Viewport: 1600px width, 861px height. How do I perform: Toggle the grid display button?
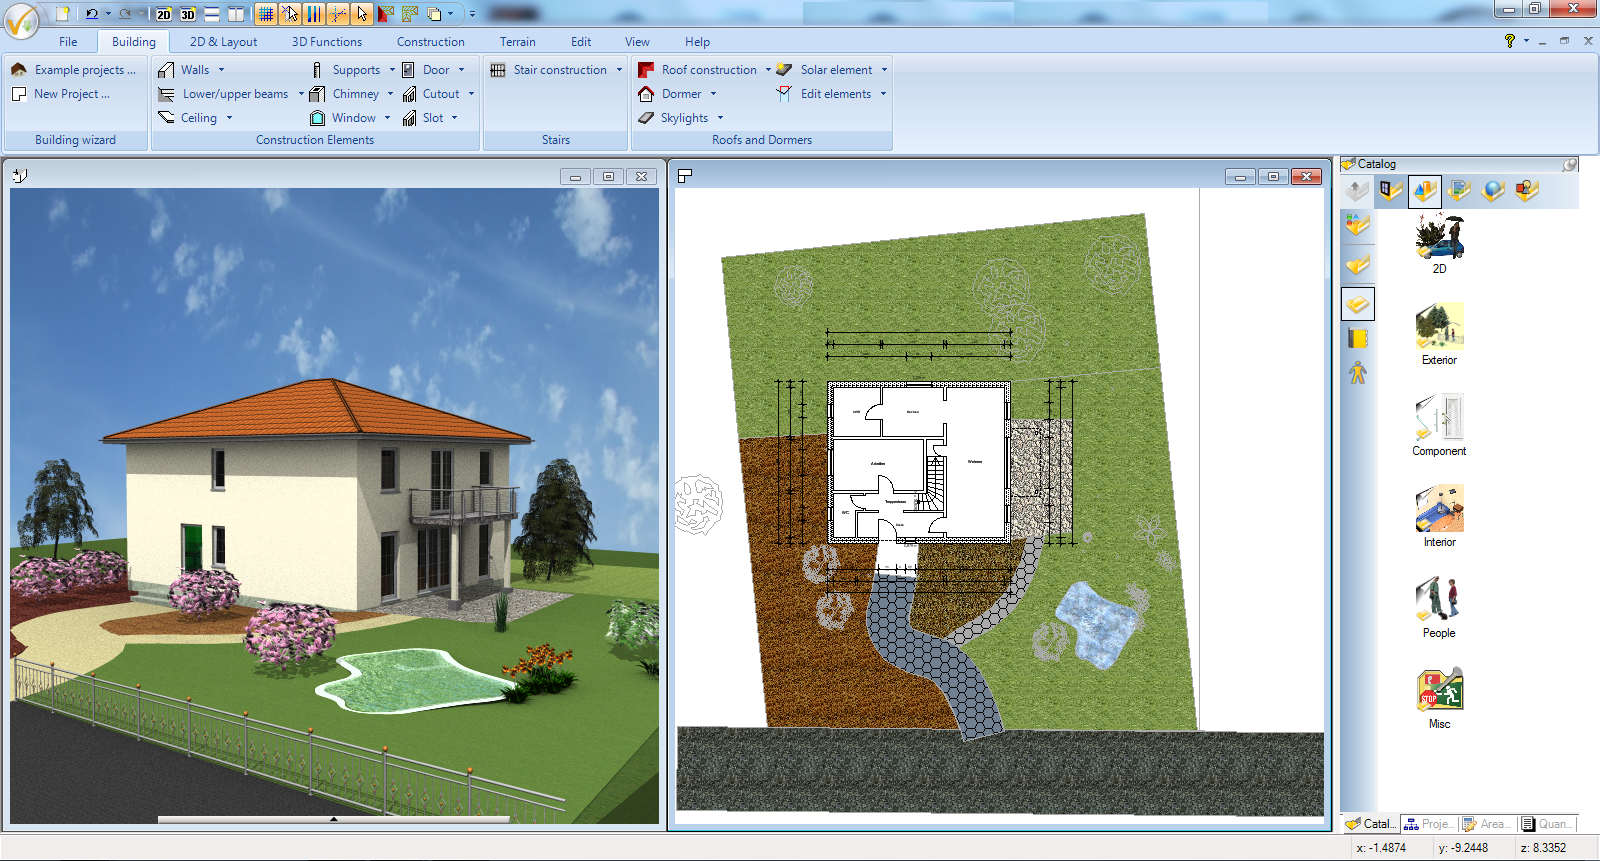(x=265, y=14)
